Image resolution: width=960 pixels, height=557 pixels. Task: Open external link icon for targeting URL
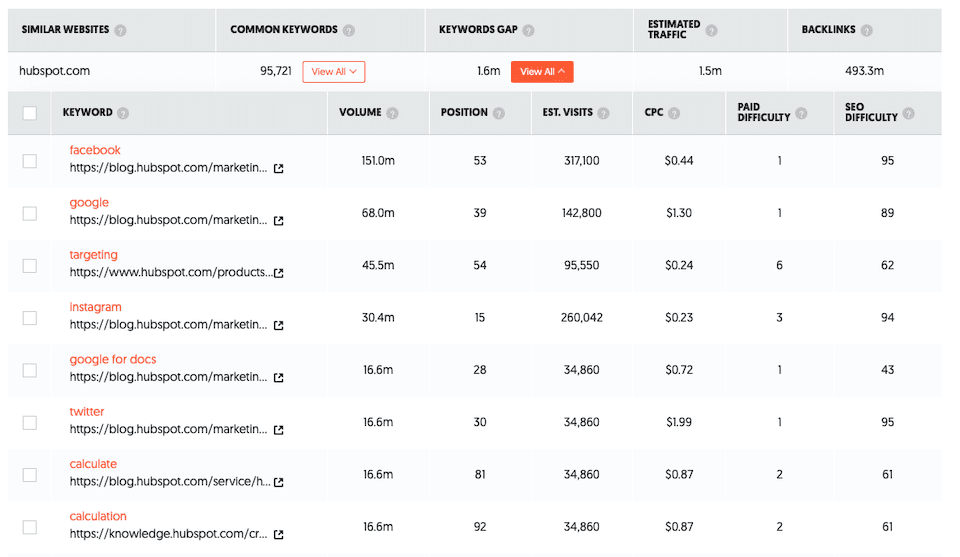279,273
